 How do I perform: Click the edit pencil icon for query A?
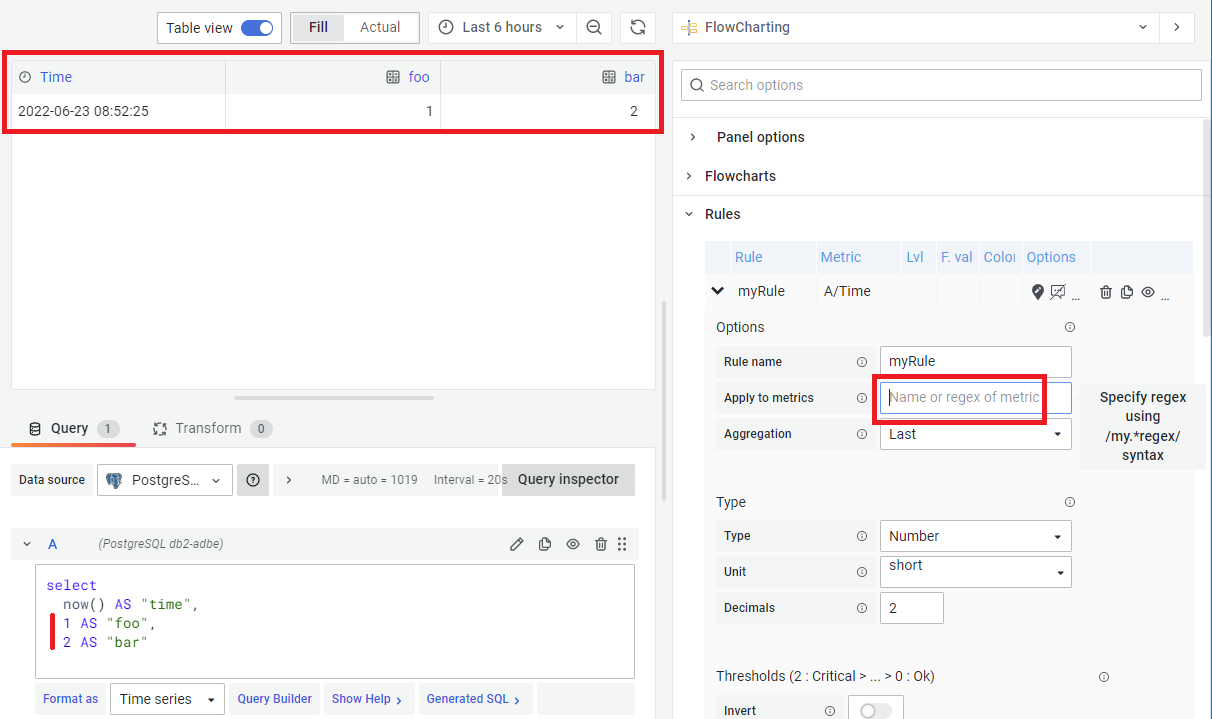[x=517, y=544]
